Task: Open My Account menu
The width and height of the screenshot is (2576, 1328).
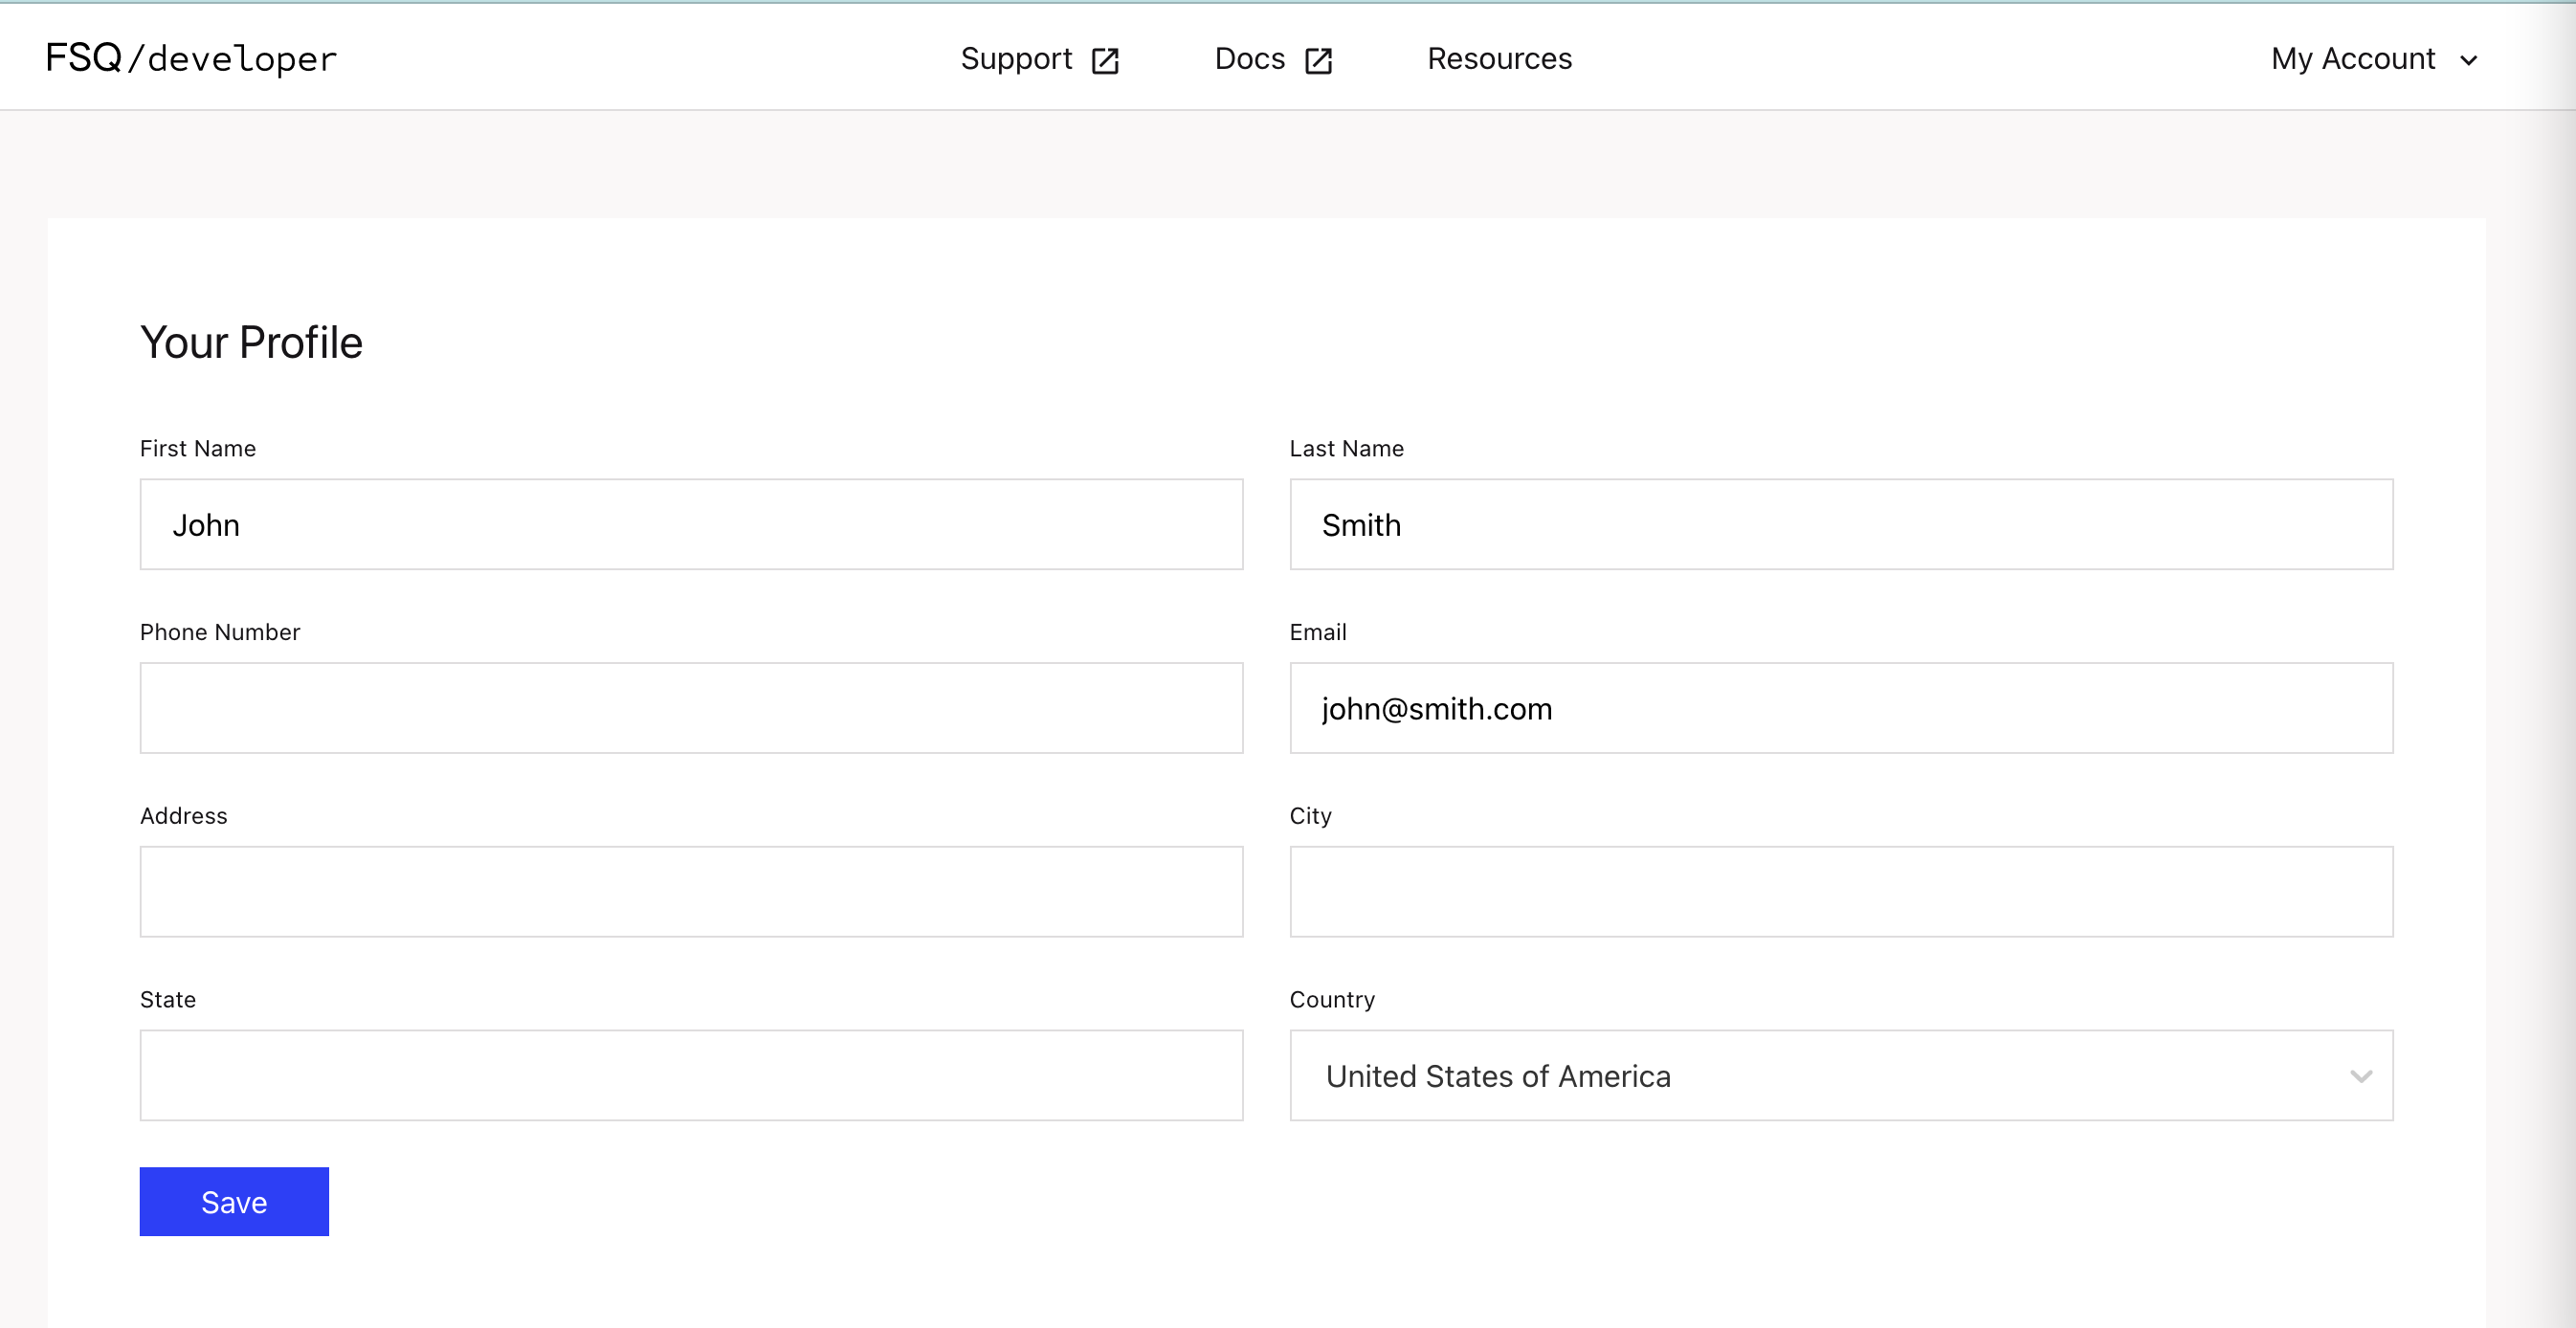Action: [2353, 59]
